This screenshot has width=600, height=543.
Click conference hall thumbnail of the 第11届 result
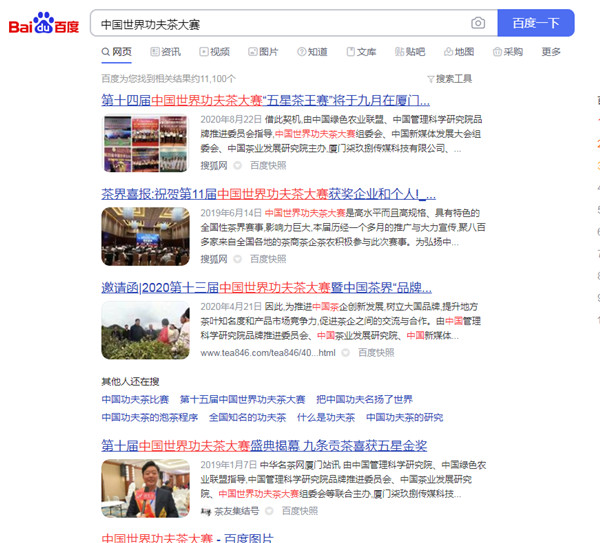click(145, 236)
